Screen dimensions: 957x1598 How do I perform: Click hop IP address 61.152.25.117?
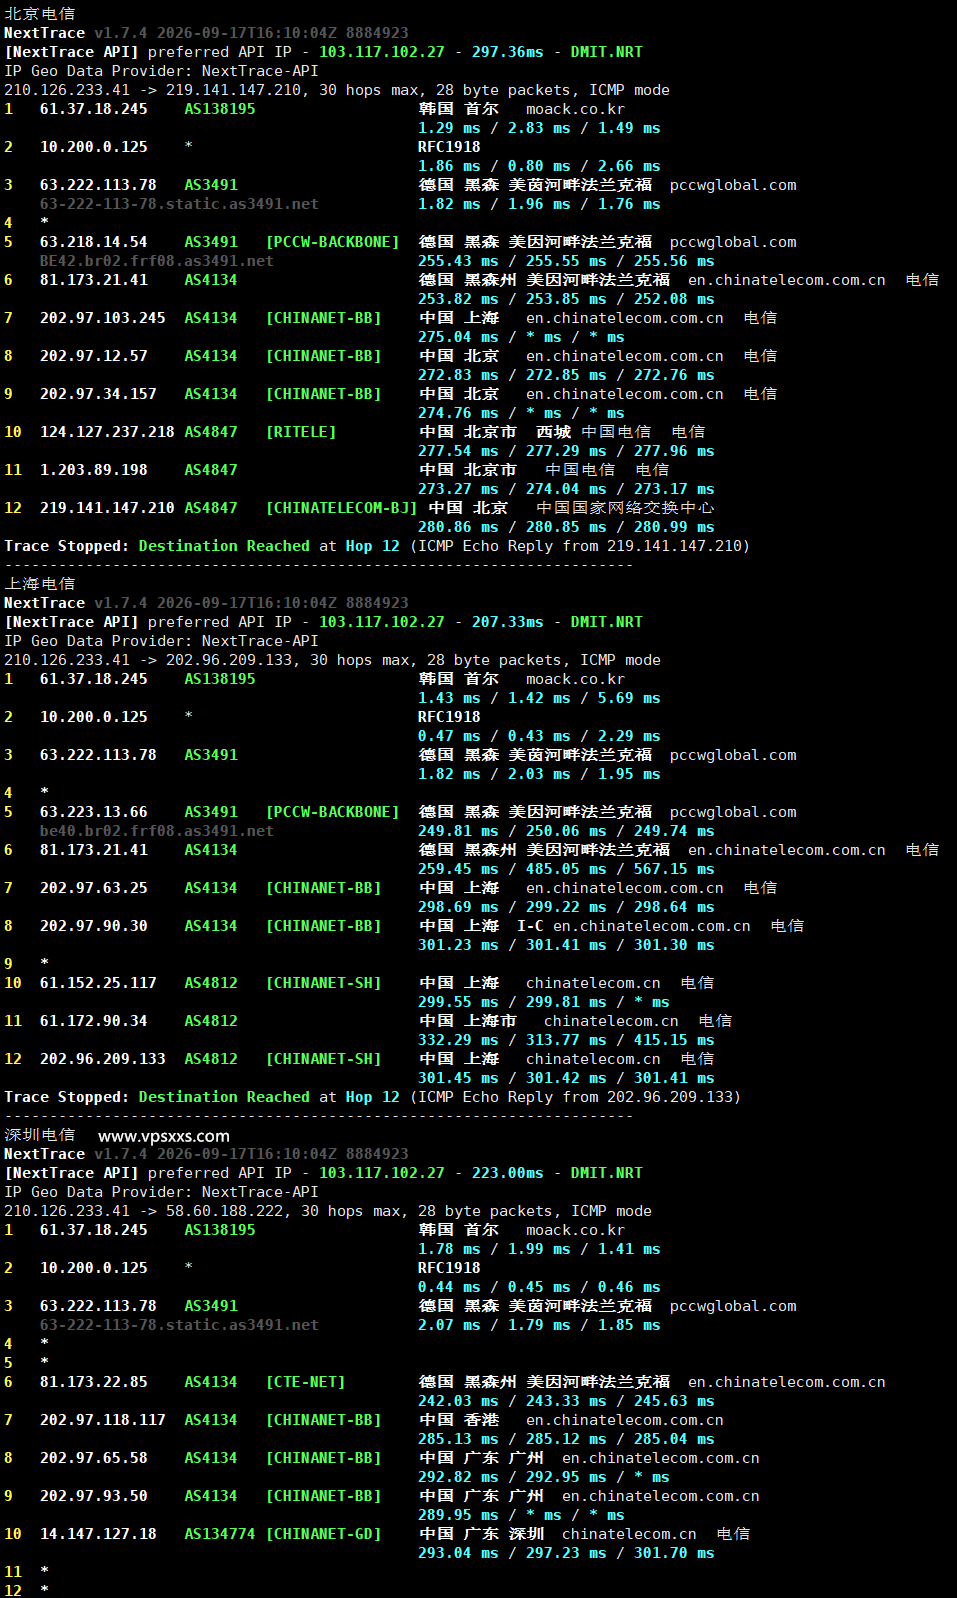[x=98, y=983]
